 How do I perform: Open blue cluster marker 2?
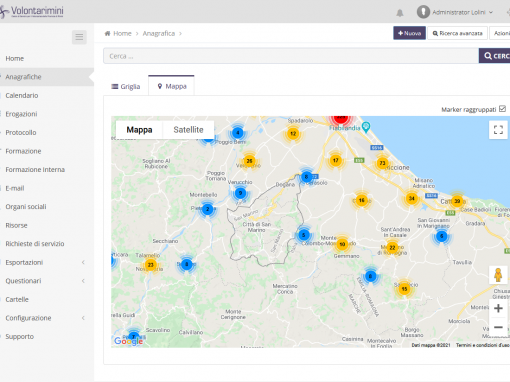pos(207,209)
